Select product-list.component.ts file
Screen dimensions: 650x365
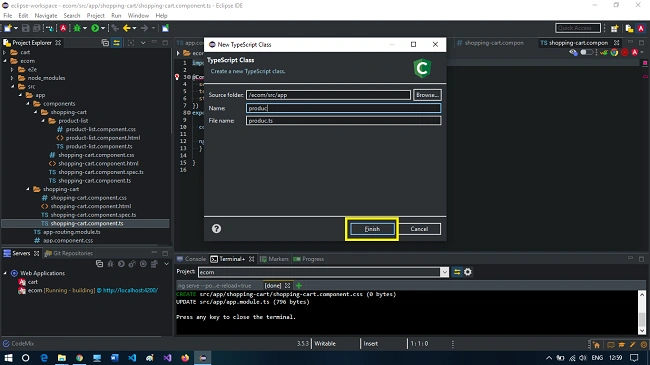point(99,146)
